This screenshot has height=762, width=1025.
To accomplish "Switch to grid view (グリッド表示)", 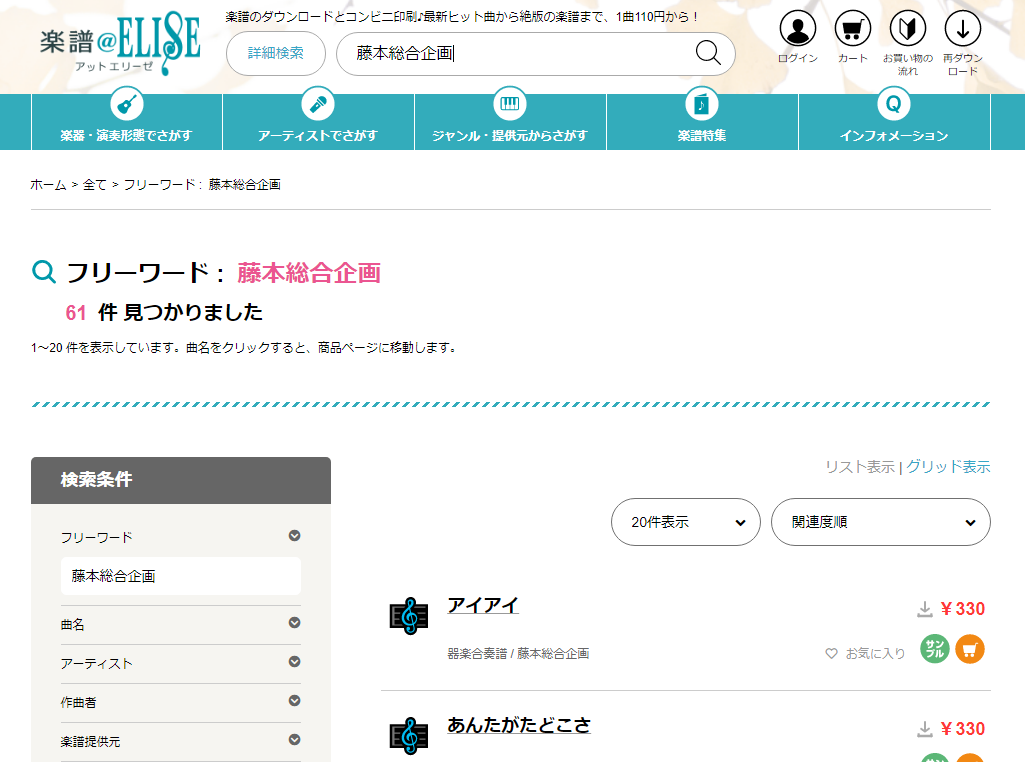I will (x=948, y=467).
